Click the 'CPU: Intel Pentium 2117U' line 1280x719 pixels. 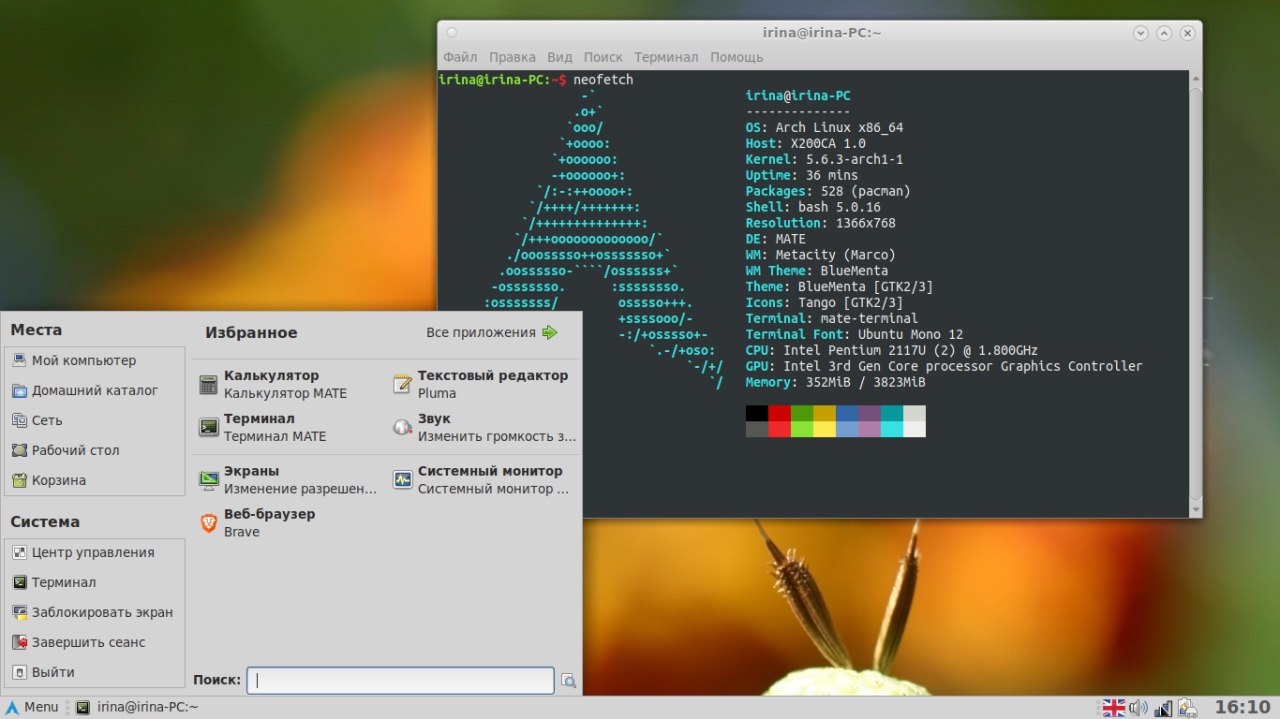pos(891,350)
